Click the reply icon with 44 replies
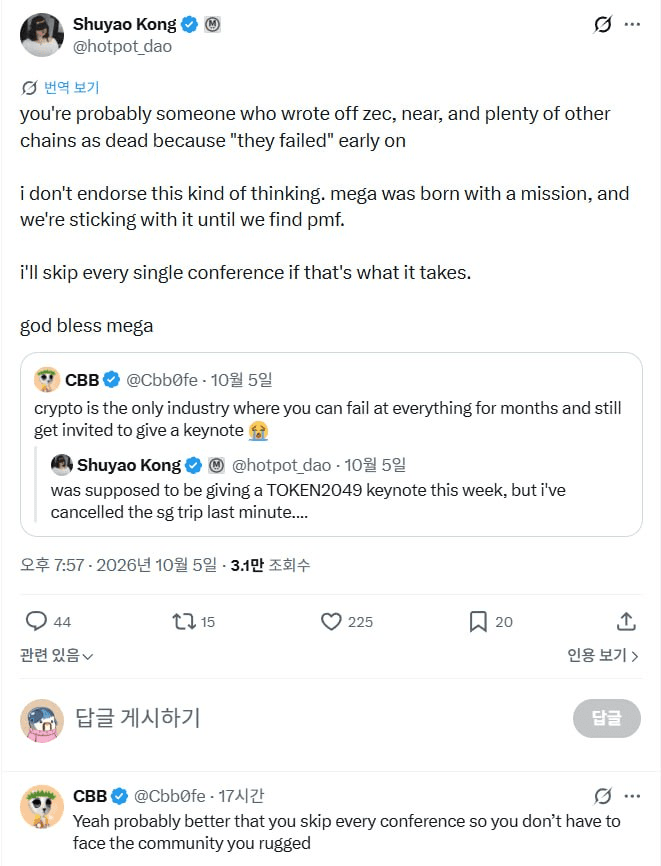This screenshot has width=661, height=866. click(x=36, y=621)
